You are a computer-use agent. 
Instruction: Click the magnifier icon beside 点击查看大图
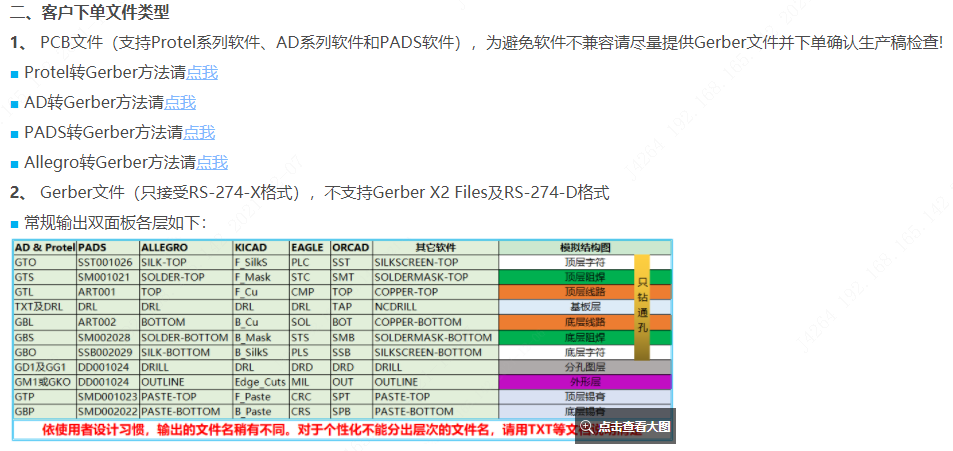click(x=587, y=427)
